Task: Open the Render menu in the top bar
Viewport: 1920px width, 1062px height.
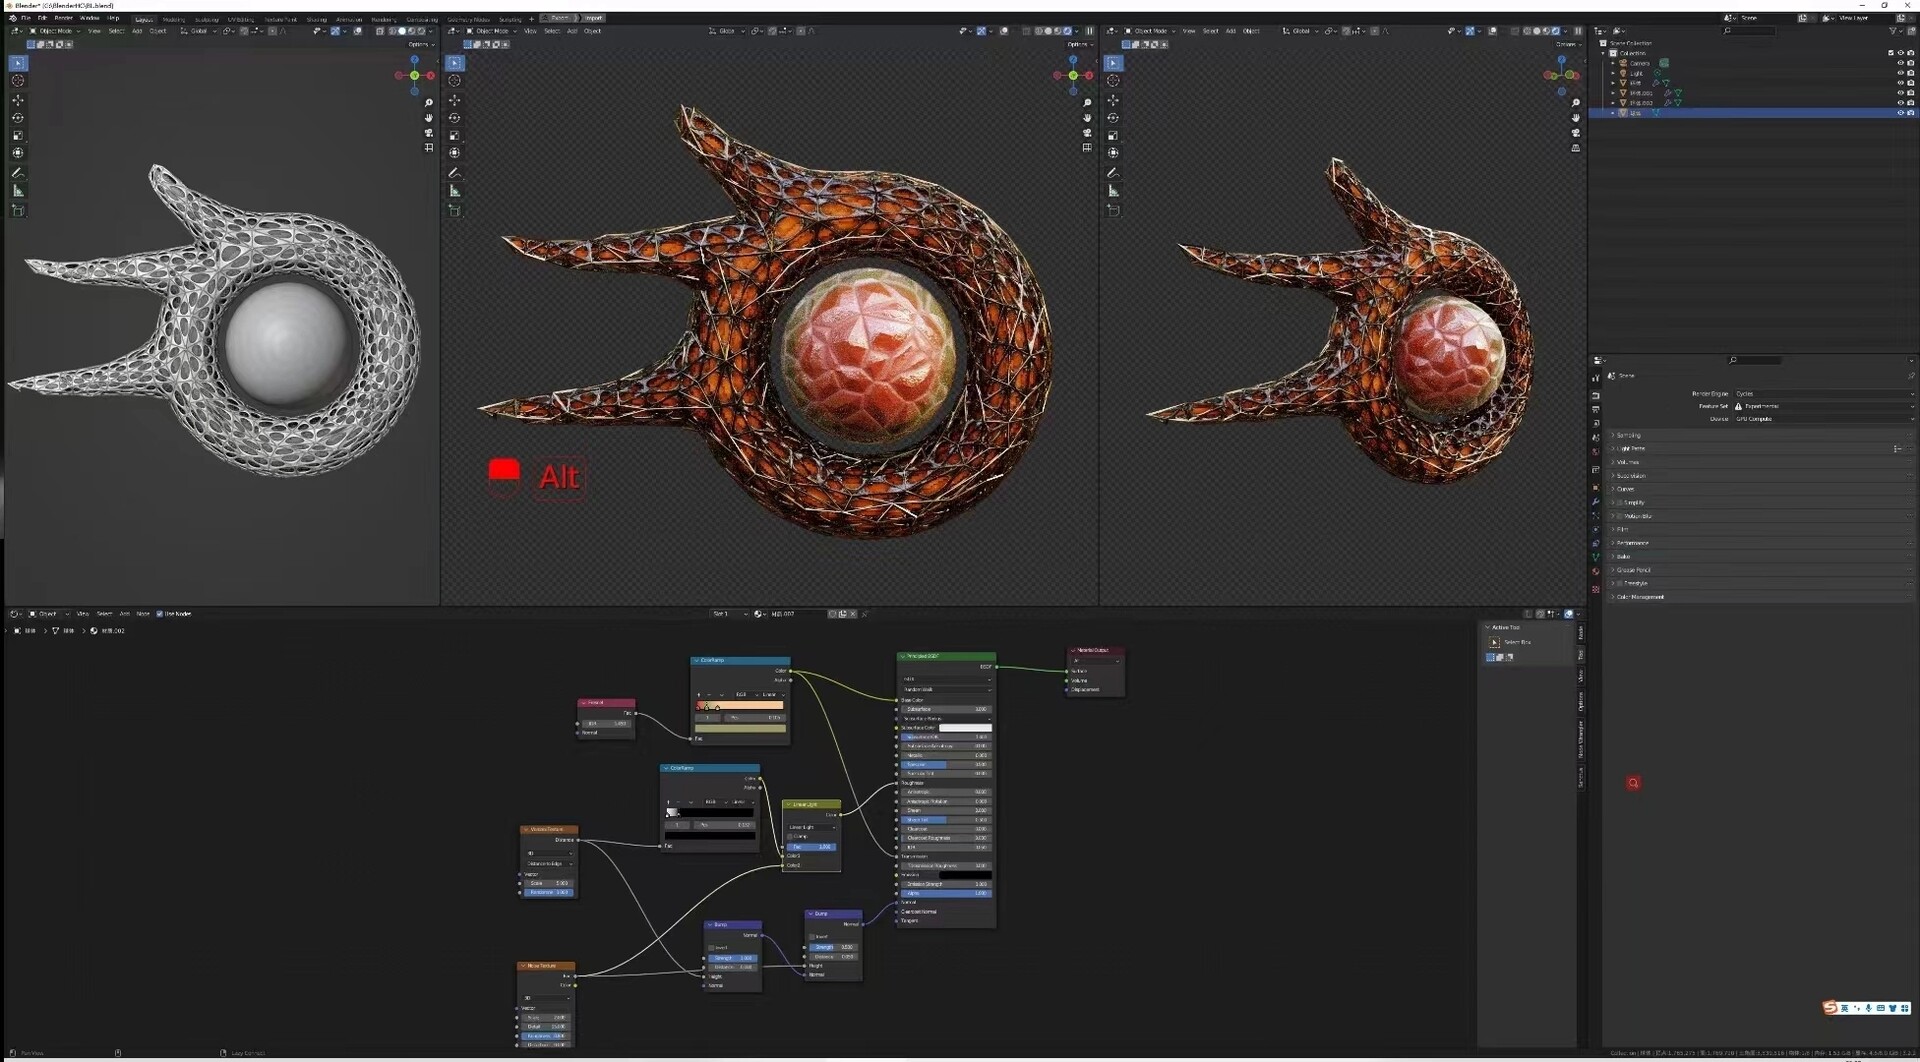Action: (62, 18)
